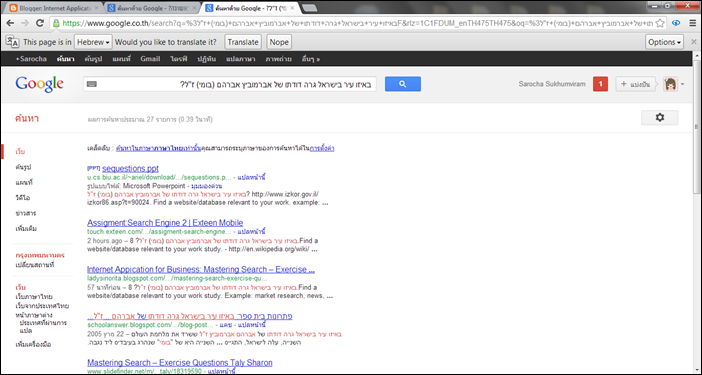Expand the account dropdown arrow beside avatar
702x375 pixels.
(682, 84)
